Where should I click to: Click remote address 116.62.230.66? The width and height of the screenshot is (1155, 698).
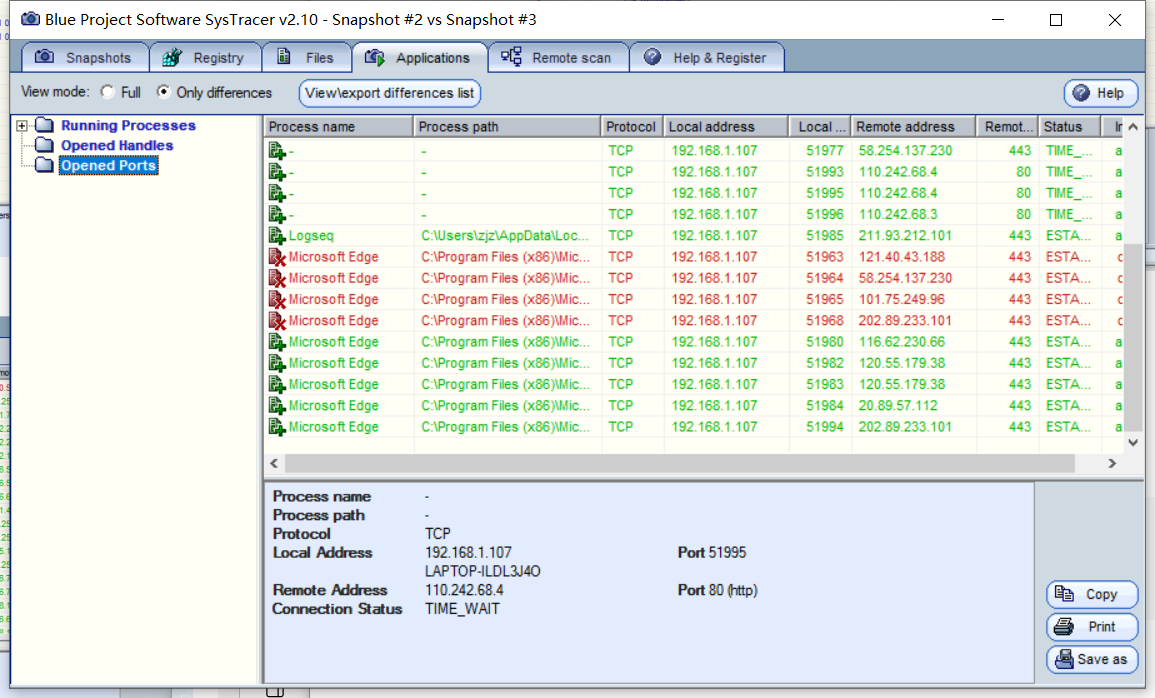point(901,342)
